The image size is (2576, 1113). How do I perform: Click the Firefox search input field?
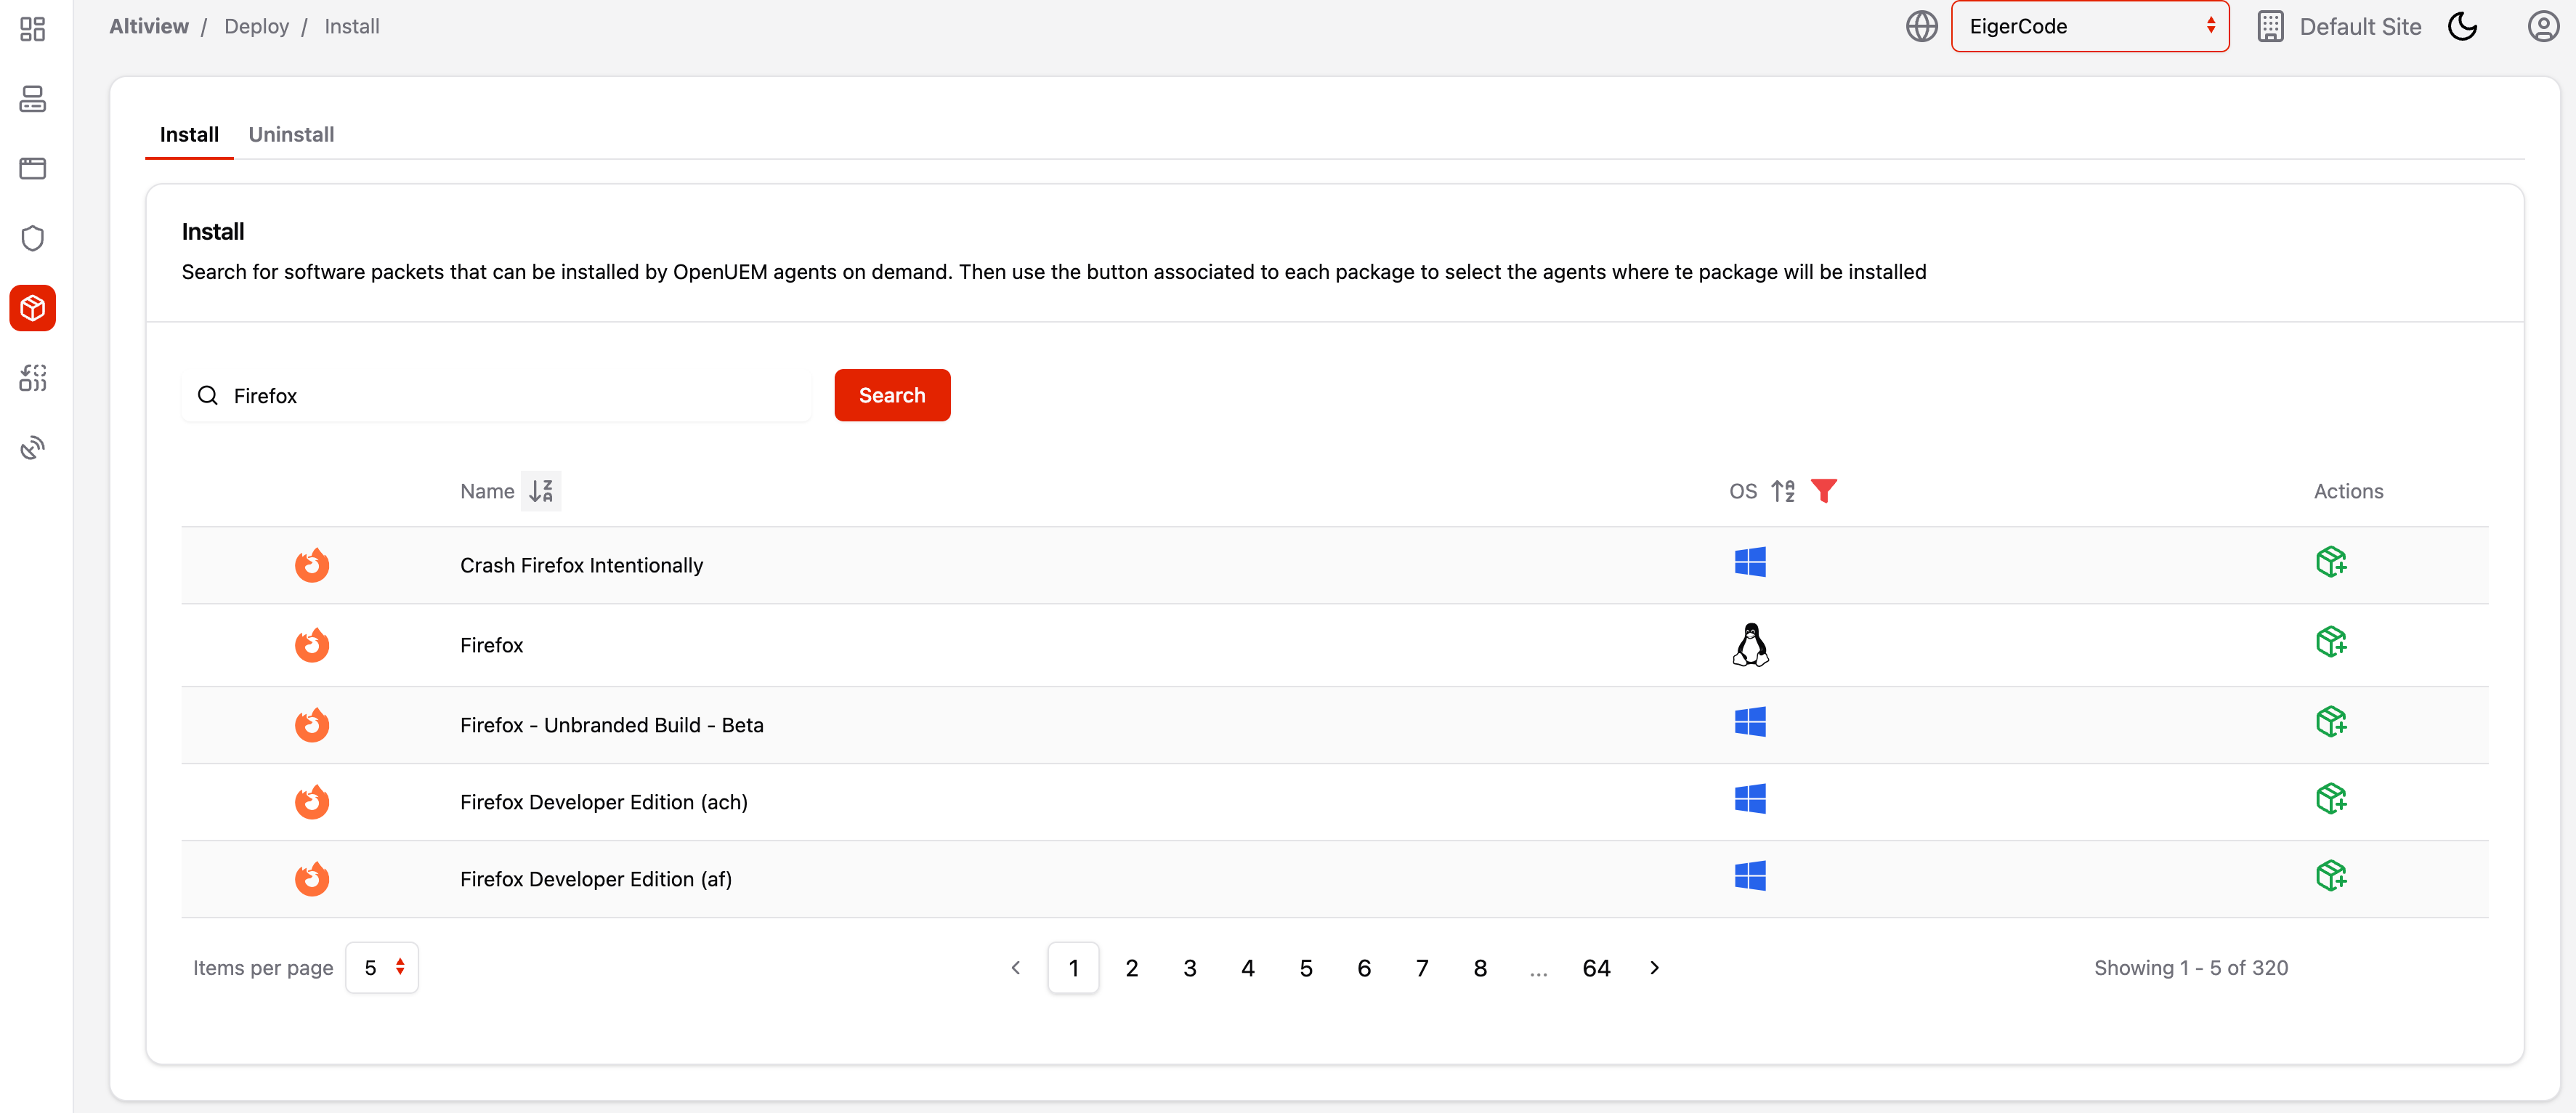(x=510, y=396)
